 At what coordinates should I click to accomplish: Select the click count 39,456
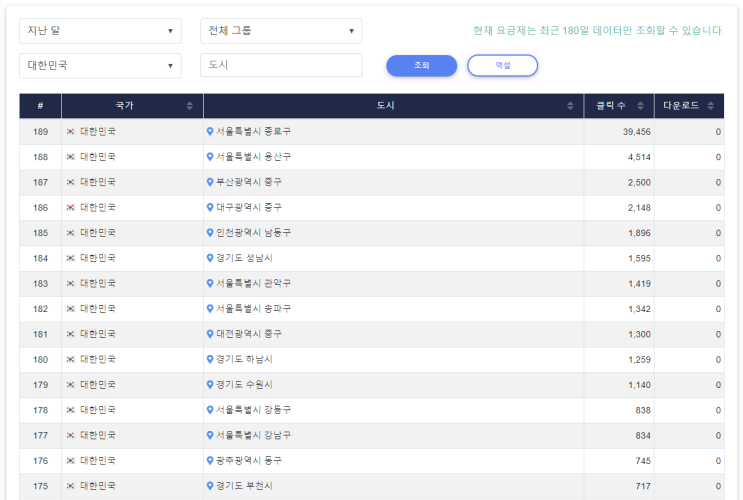pyautogui.click(x=636, y=132)
